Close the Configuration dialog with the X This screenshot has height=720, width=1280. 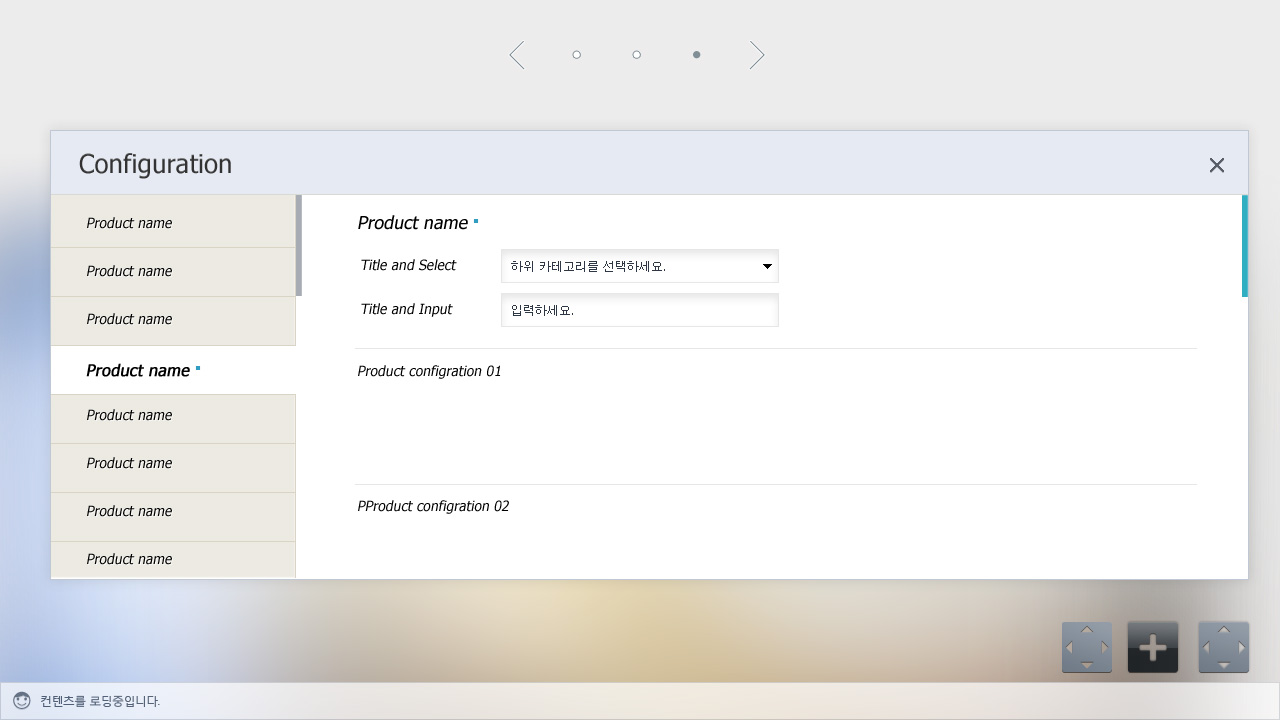[x=1216, y=165]
